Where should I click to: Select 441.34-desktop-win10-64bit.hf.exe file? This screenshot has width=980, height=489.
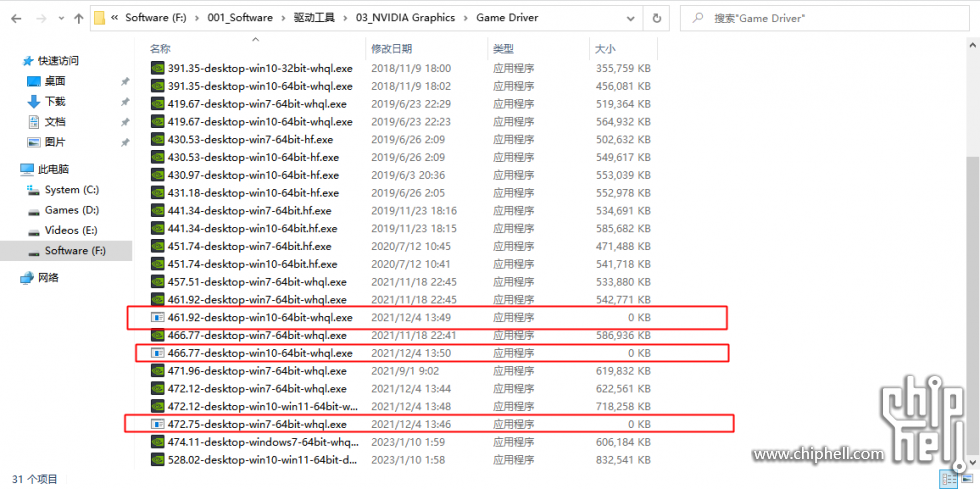tap(252, 229)
